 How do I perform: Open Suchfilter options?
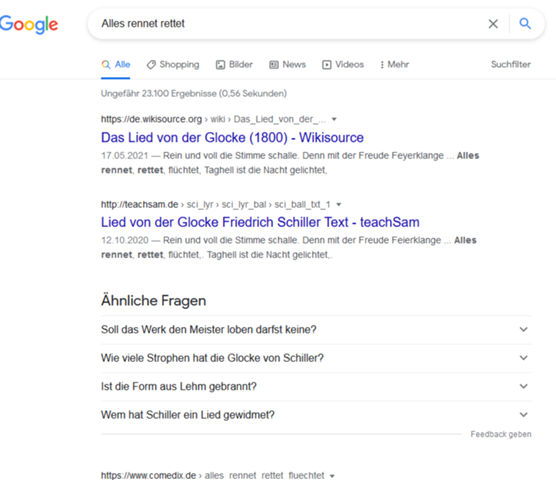click(x=511, y=65)
